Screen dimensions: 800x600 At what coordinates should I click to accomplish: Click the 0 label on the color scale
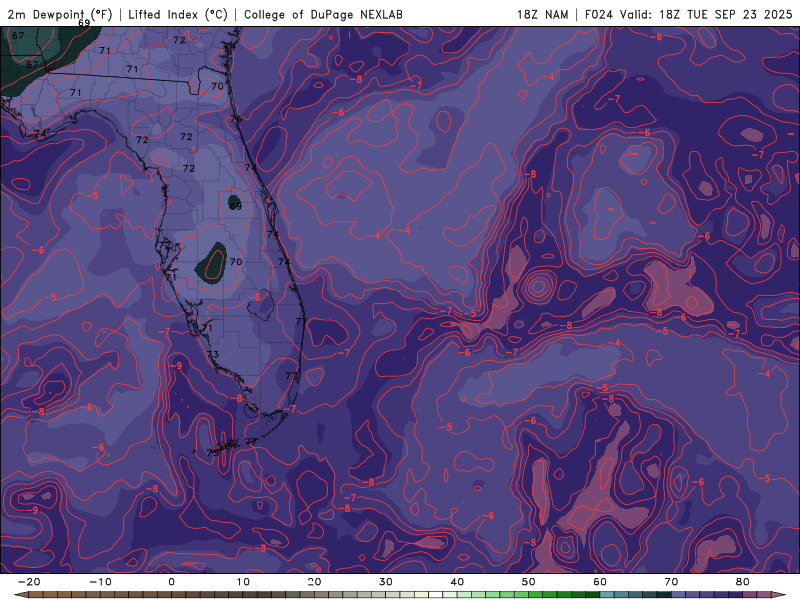coord(171,582)
